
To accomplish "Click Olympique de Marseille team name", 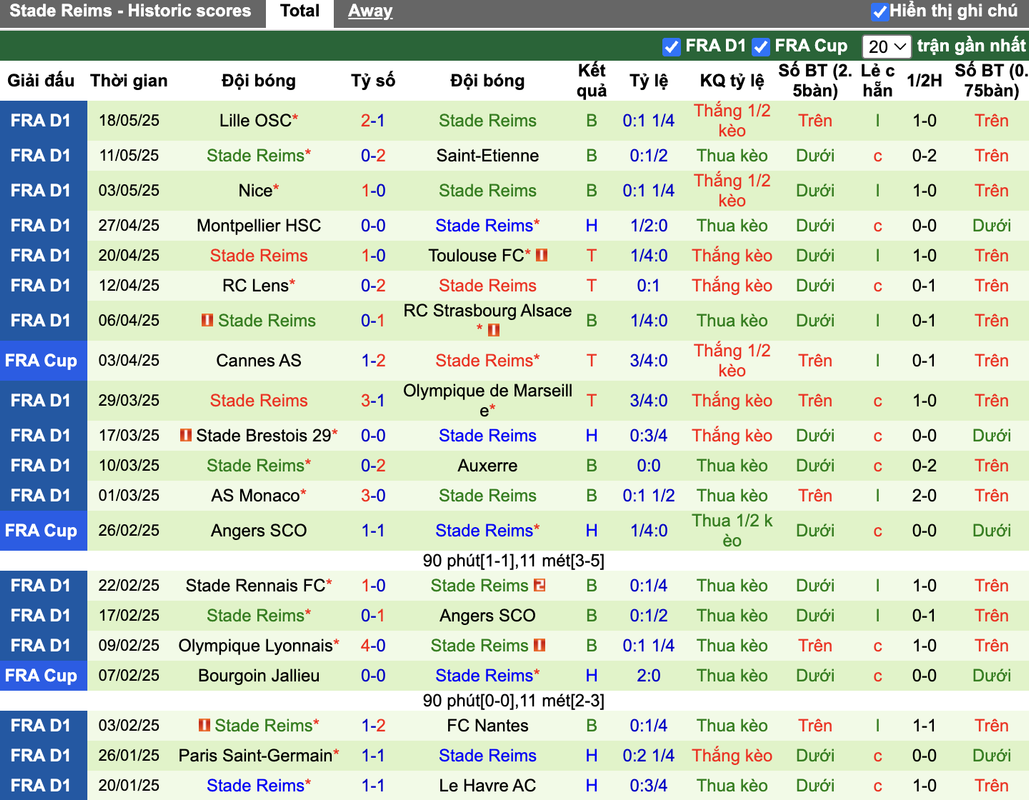I will click(488, 400).
